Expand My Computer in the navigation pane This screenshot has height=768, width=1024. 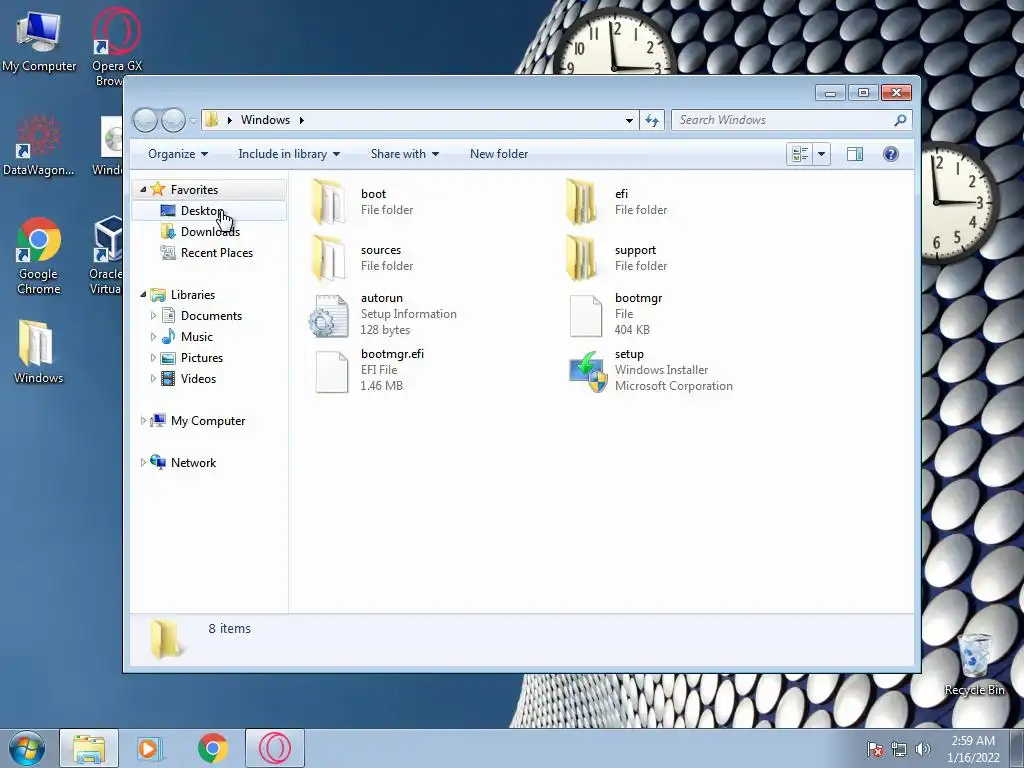point(143,421)
